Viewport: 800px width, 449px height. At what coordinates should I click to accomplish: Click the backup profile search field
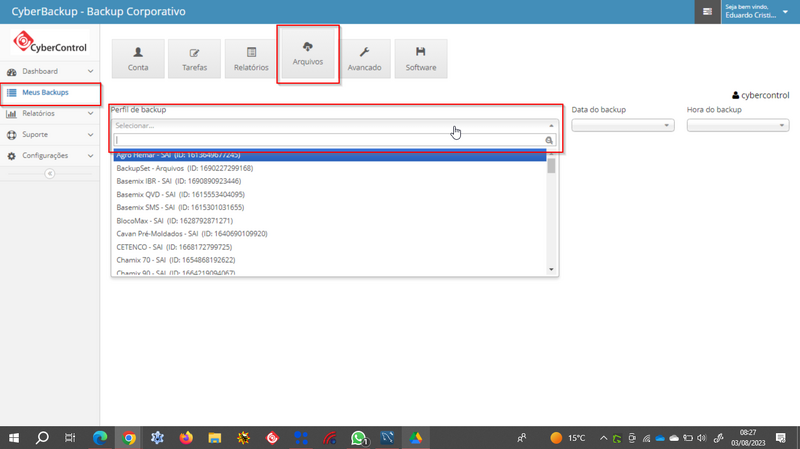tap(329, 140)
